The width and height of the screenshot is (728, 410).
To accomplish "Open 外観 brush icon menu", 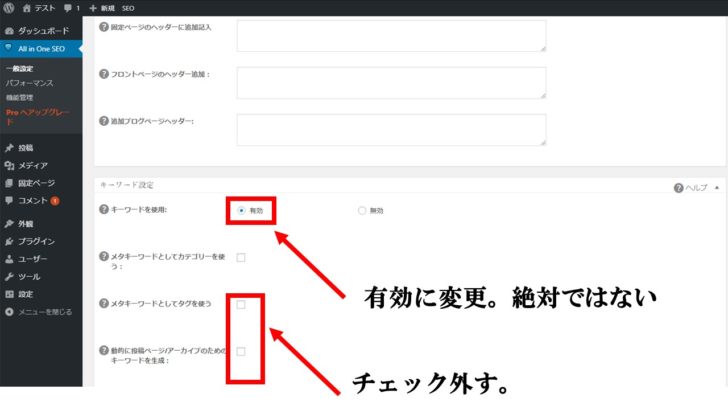I will 9,224.
